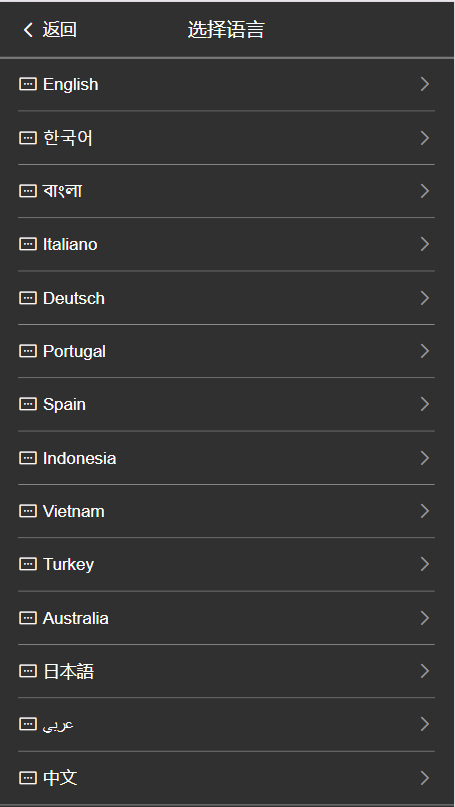Select the Italiano language entry
The width and height of the screenshot is (455, 807).
pyautogui.click(x=226, y=244)
